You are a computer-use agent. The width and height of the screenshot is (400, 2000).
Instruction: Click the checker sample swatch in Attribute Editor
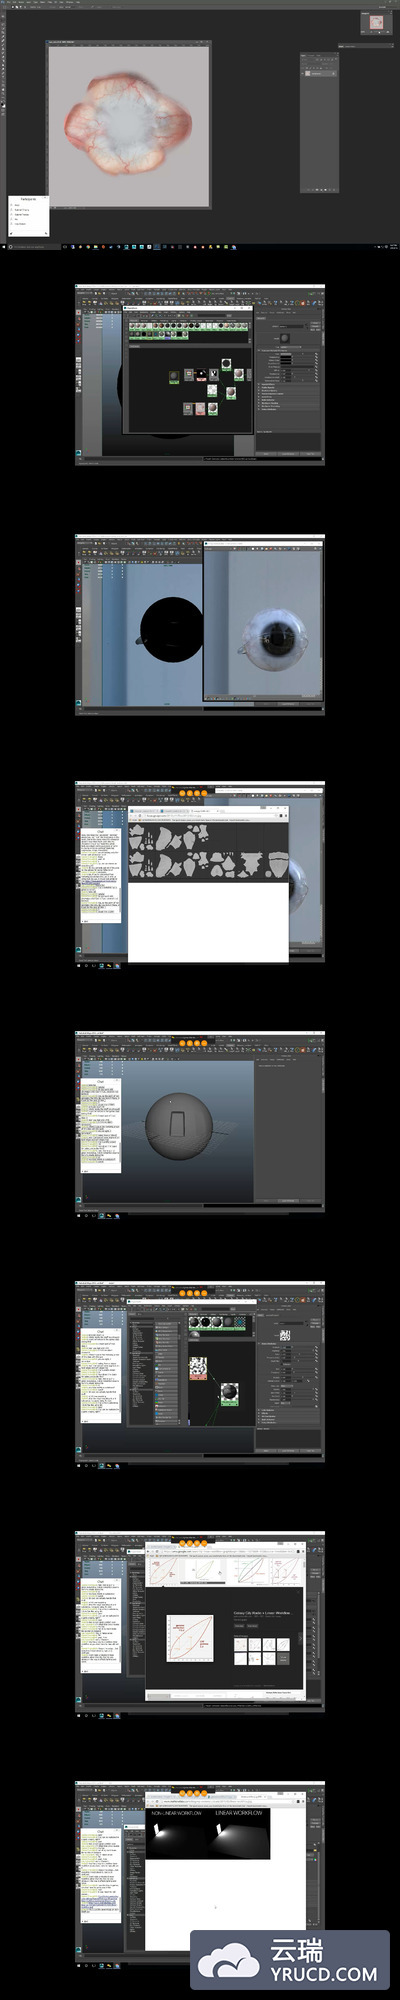(285, 1335)
